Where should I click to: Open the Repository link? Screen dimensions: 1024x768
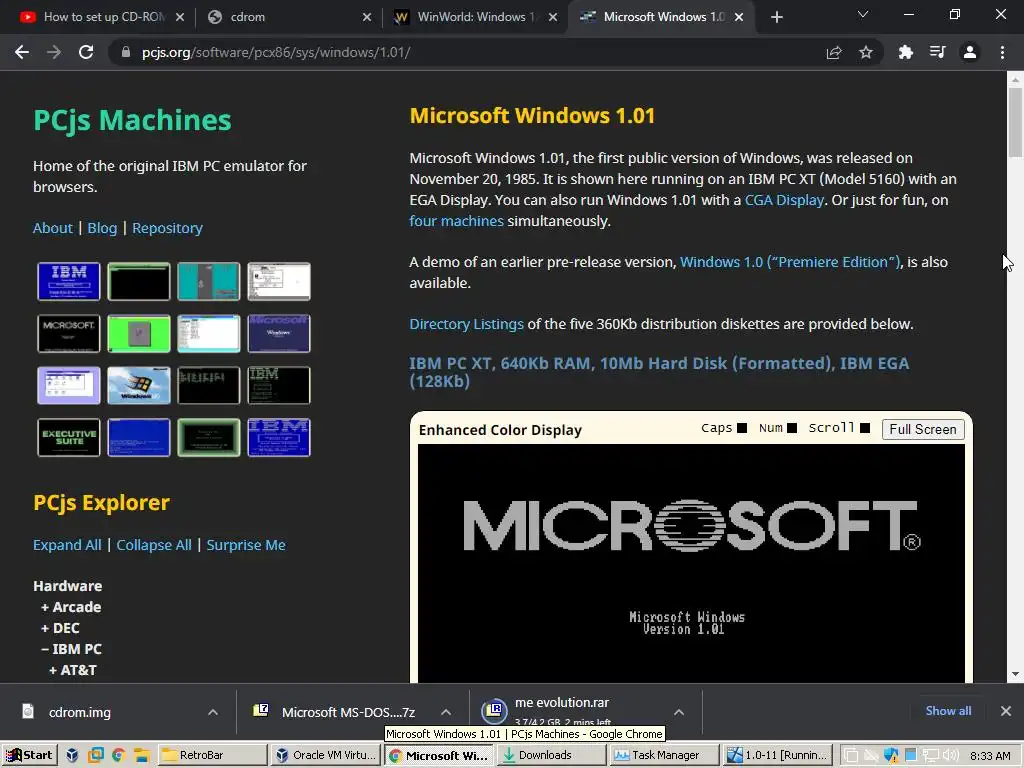167,228
